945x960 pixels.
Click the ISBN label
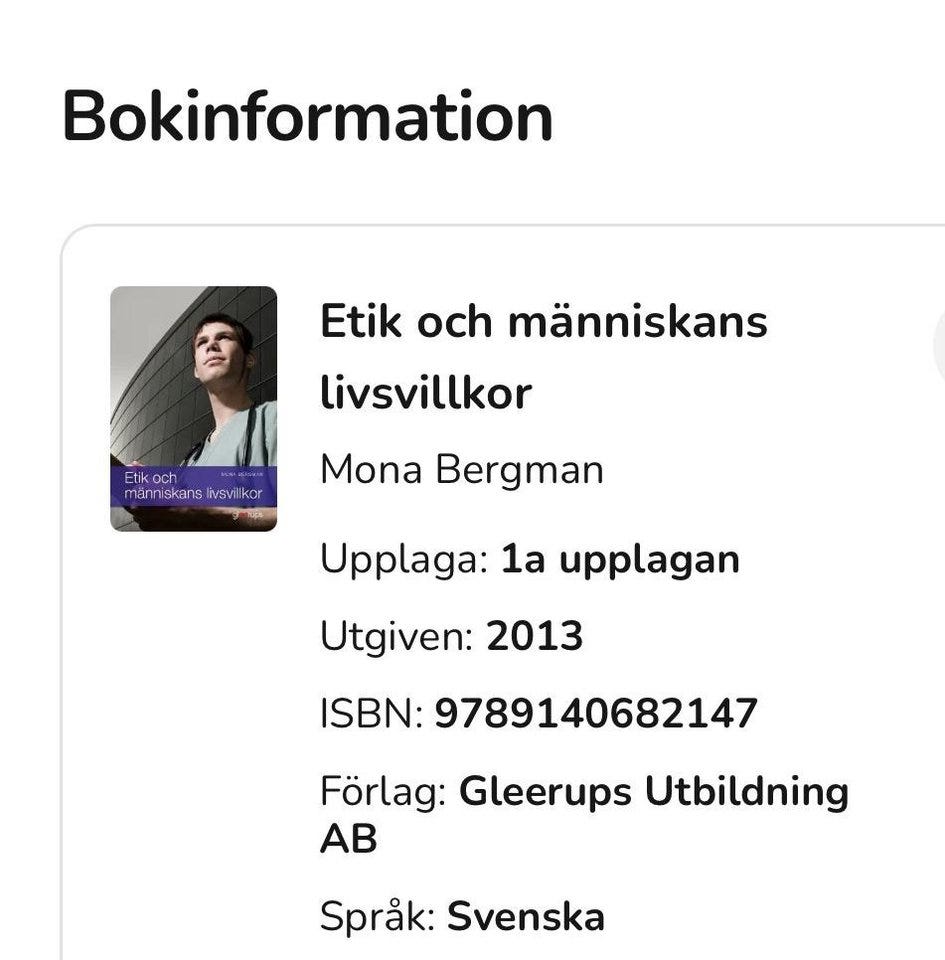pyautogui.click(x=371, y=714)
